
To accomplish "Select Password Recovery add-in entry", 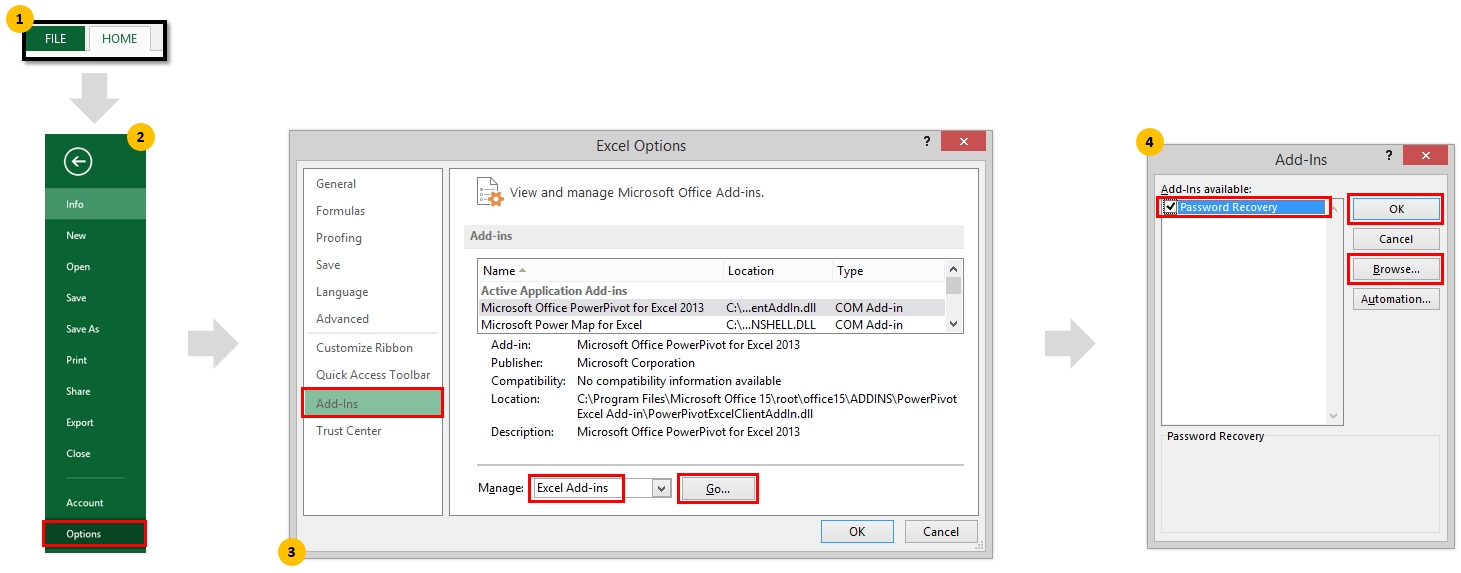I will coord(1245,207).
